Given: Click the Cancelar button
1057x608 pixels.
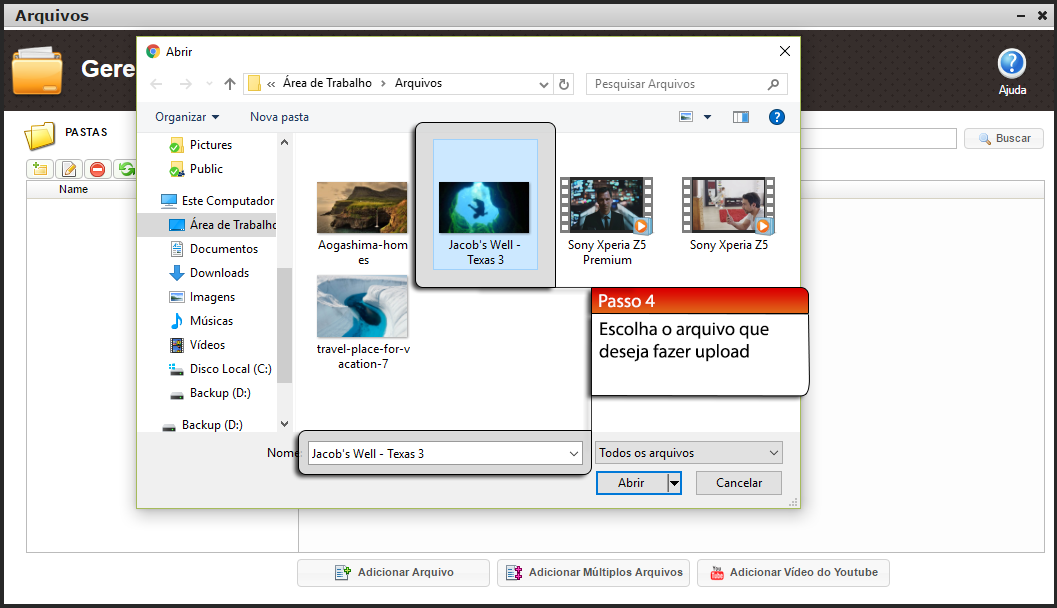Looking at the screenshot, I should [739, 483].
